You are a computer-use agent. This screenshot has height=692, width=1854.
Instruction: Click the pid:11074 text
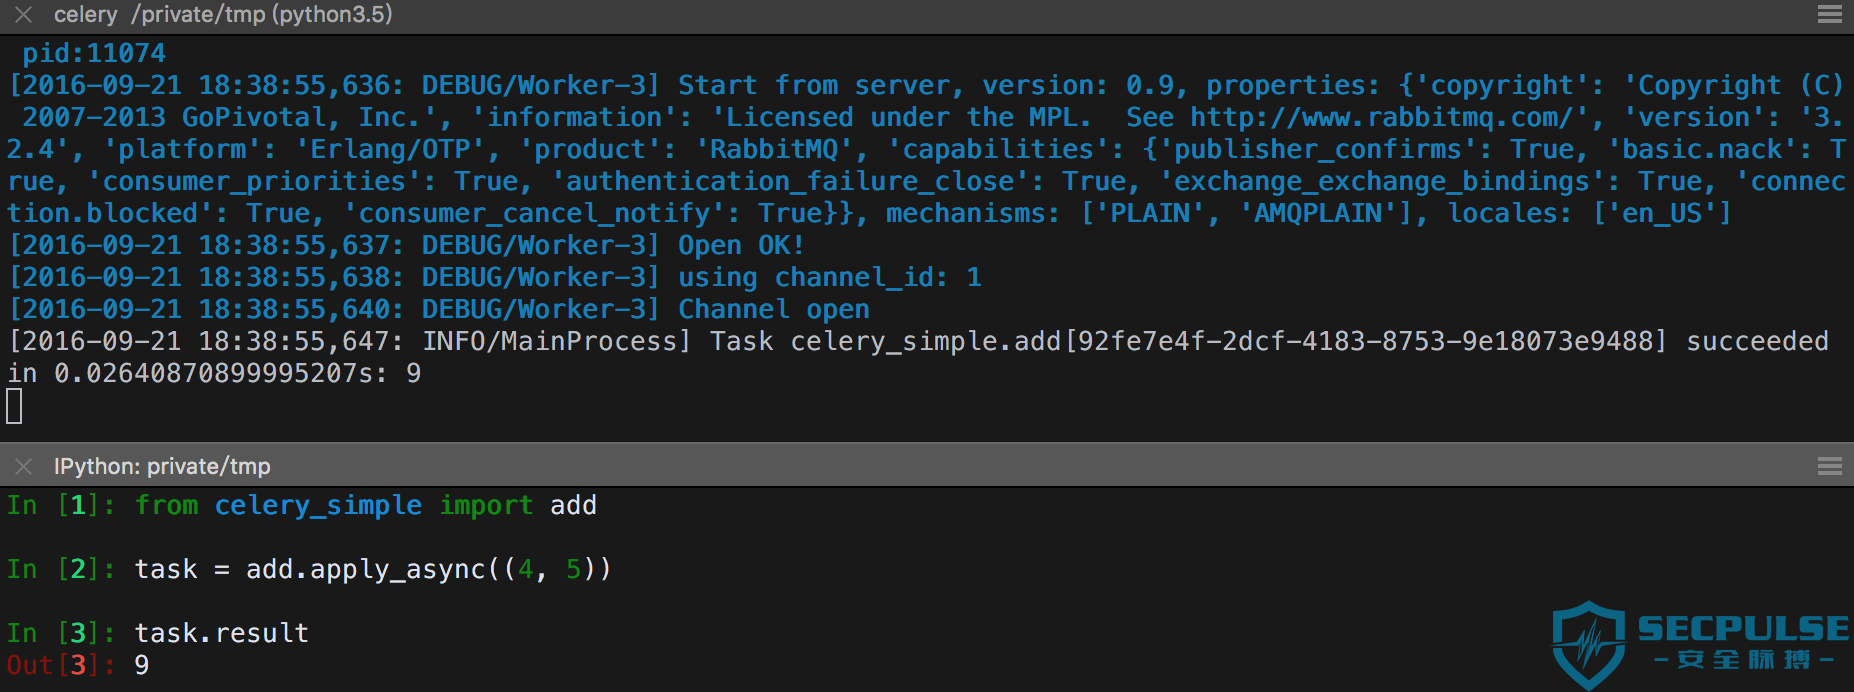(x=94, y=53)
